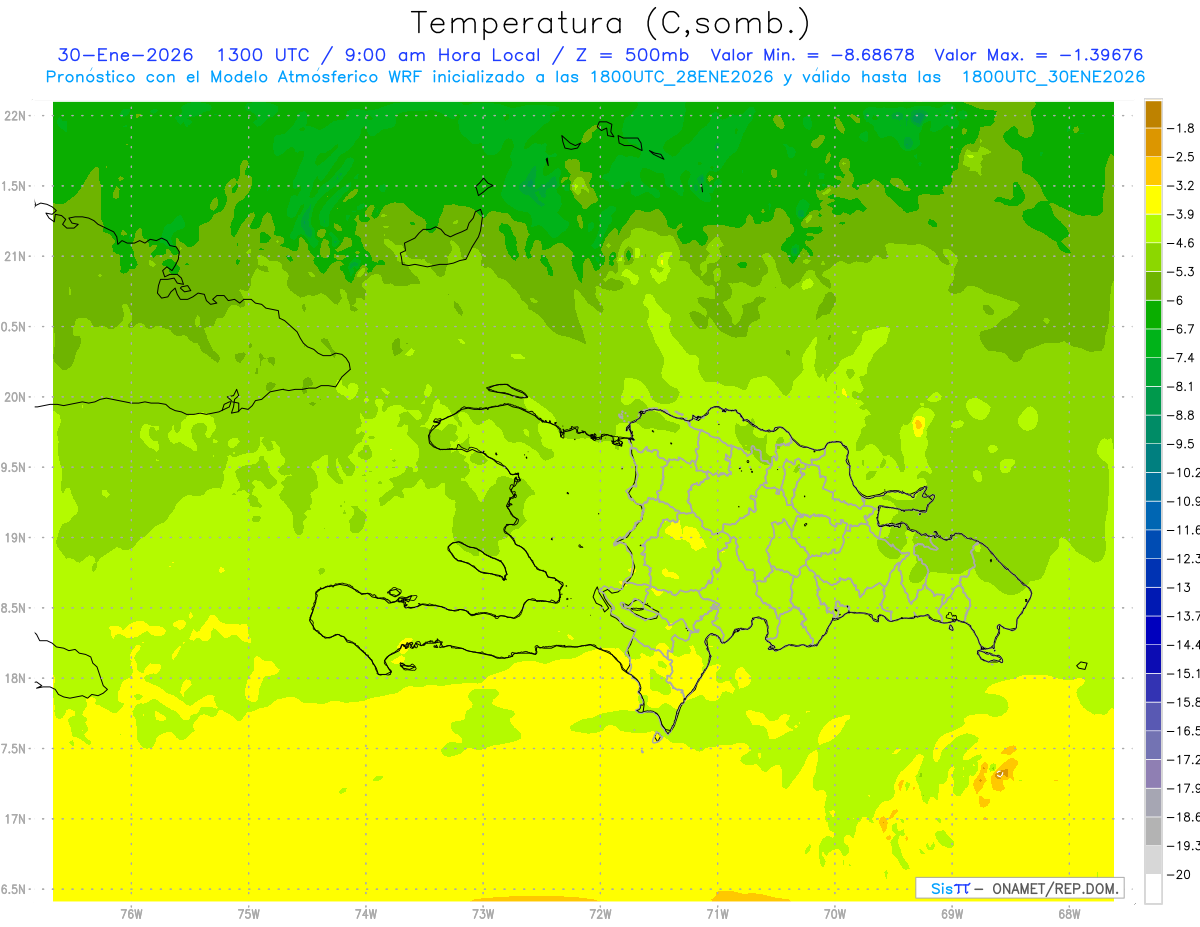Click the '75W' longitude axis label
The height and width of the screenshot is (927, 1200).
[x=249, y=914]
